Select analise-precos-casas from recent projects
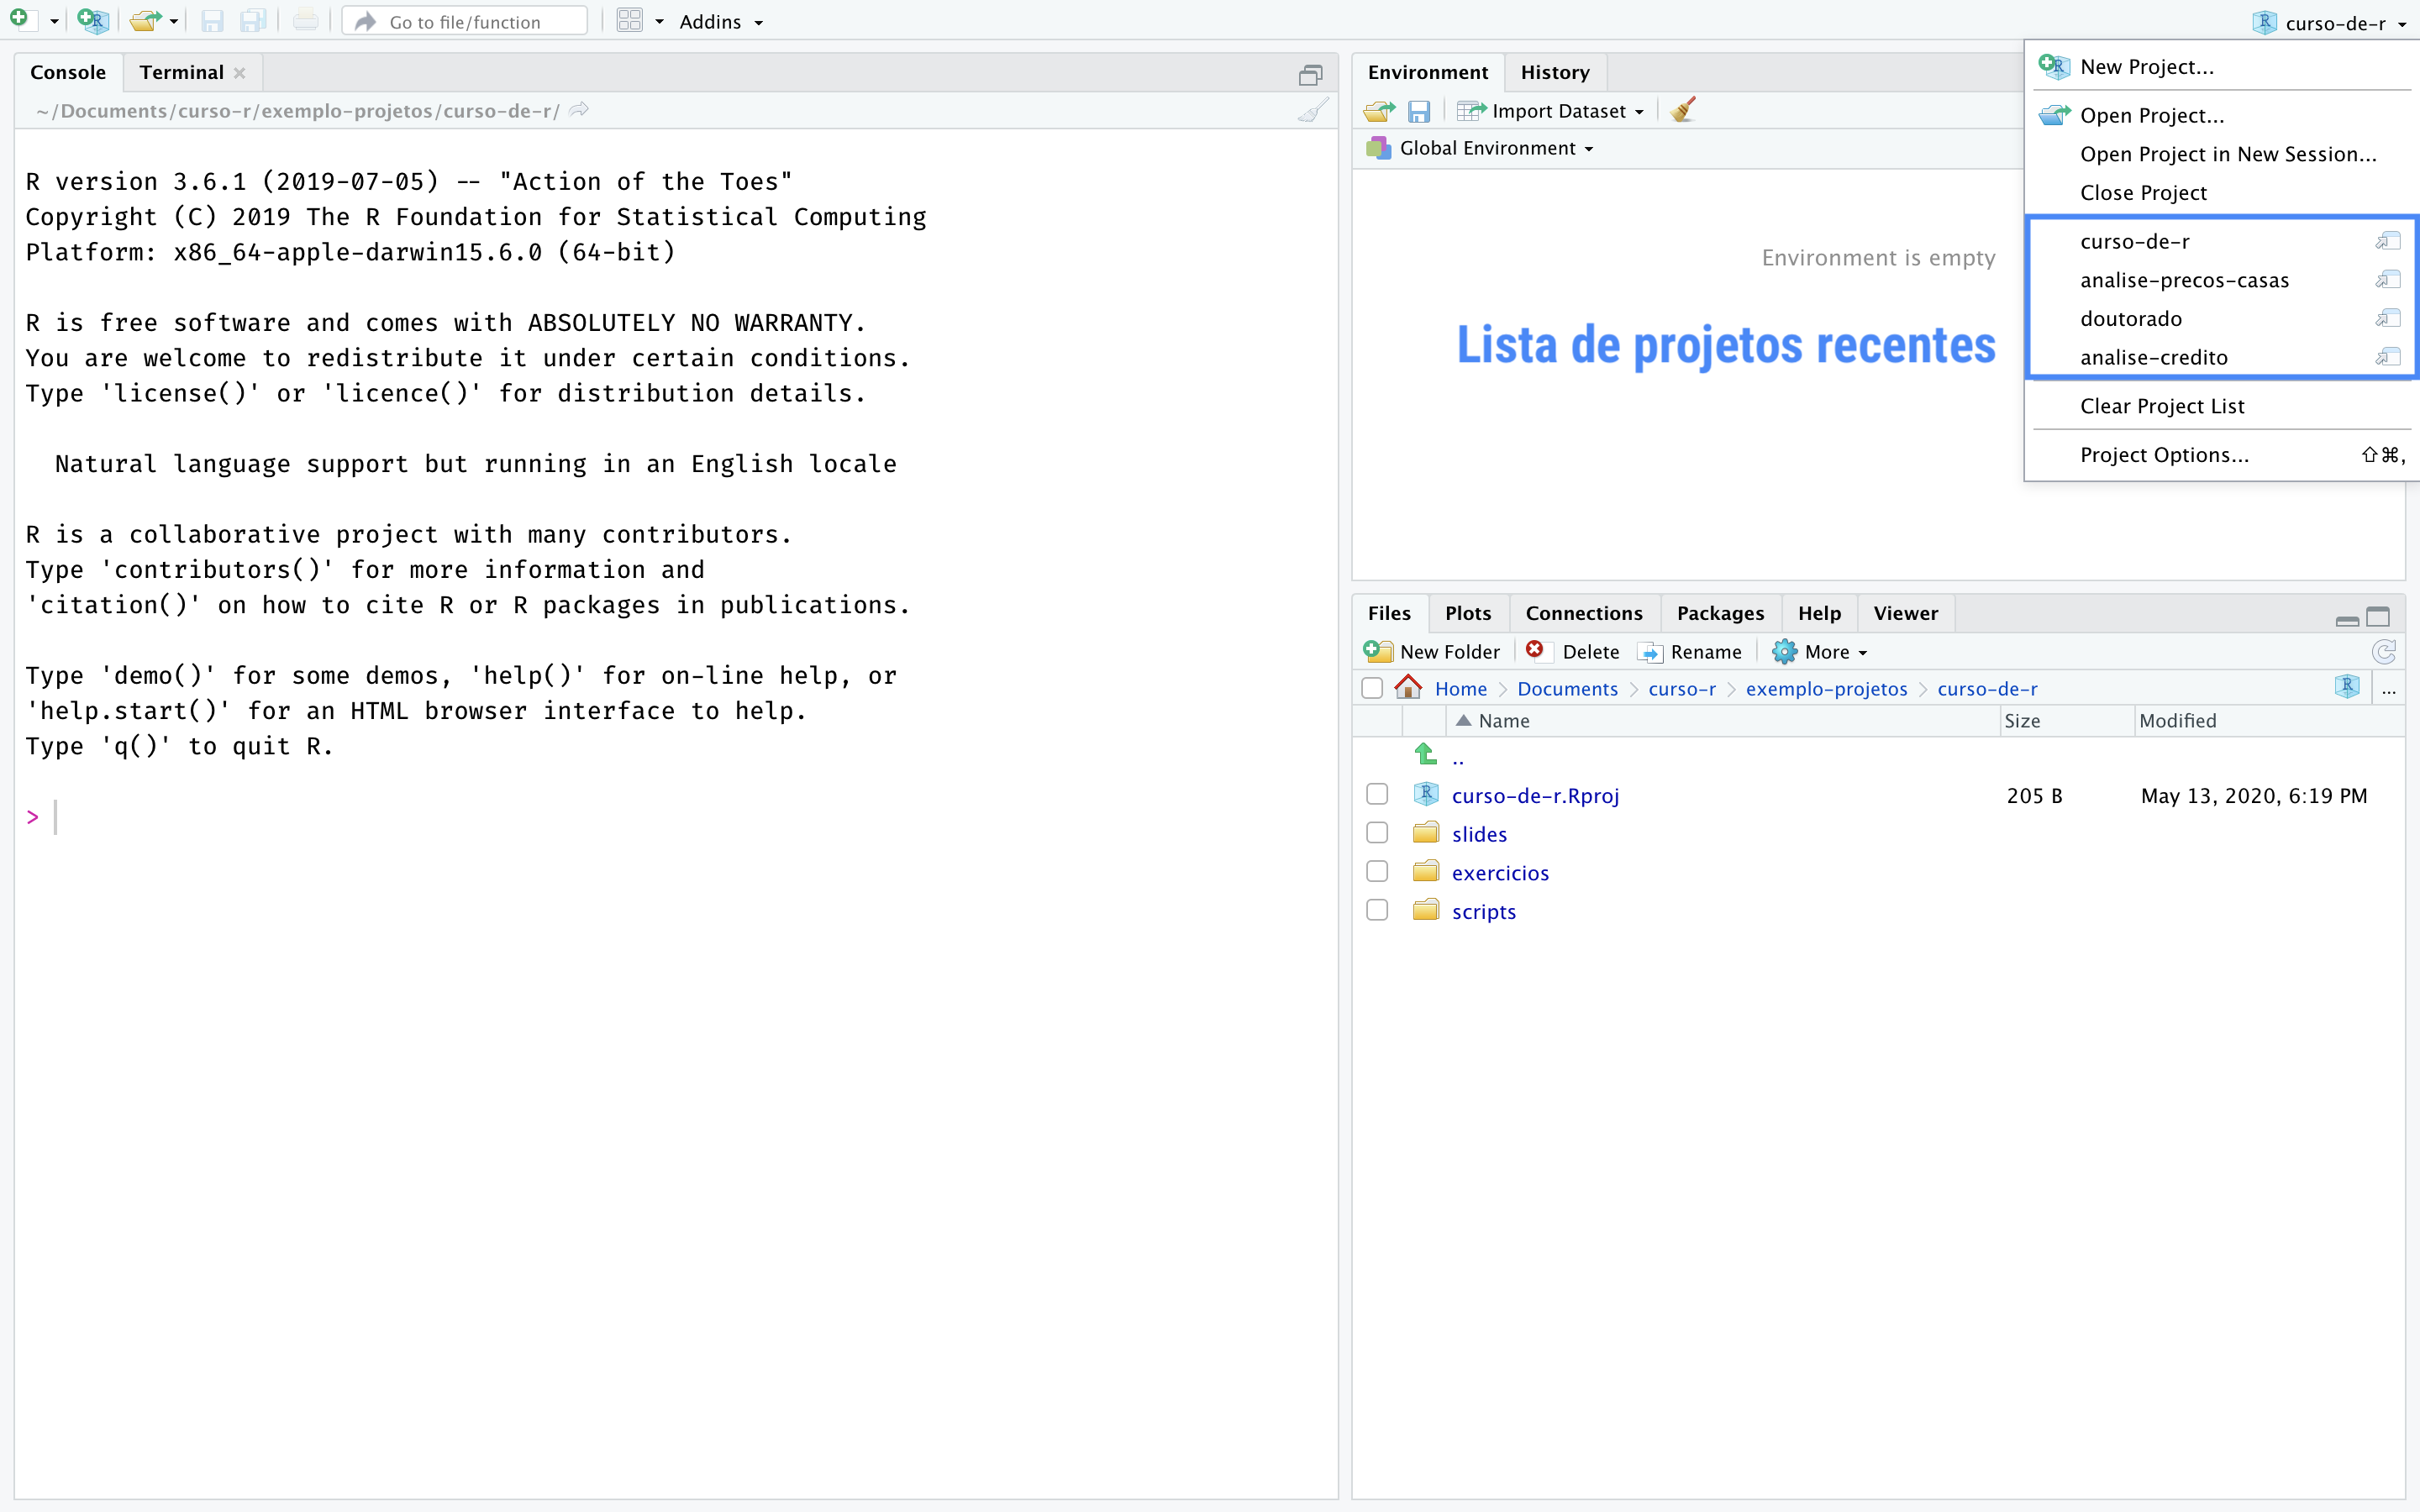This screenshot has width=2420, height=1512. 2184,281
